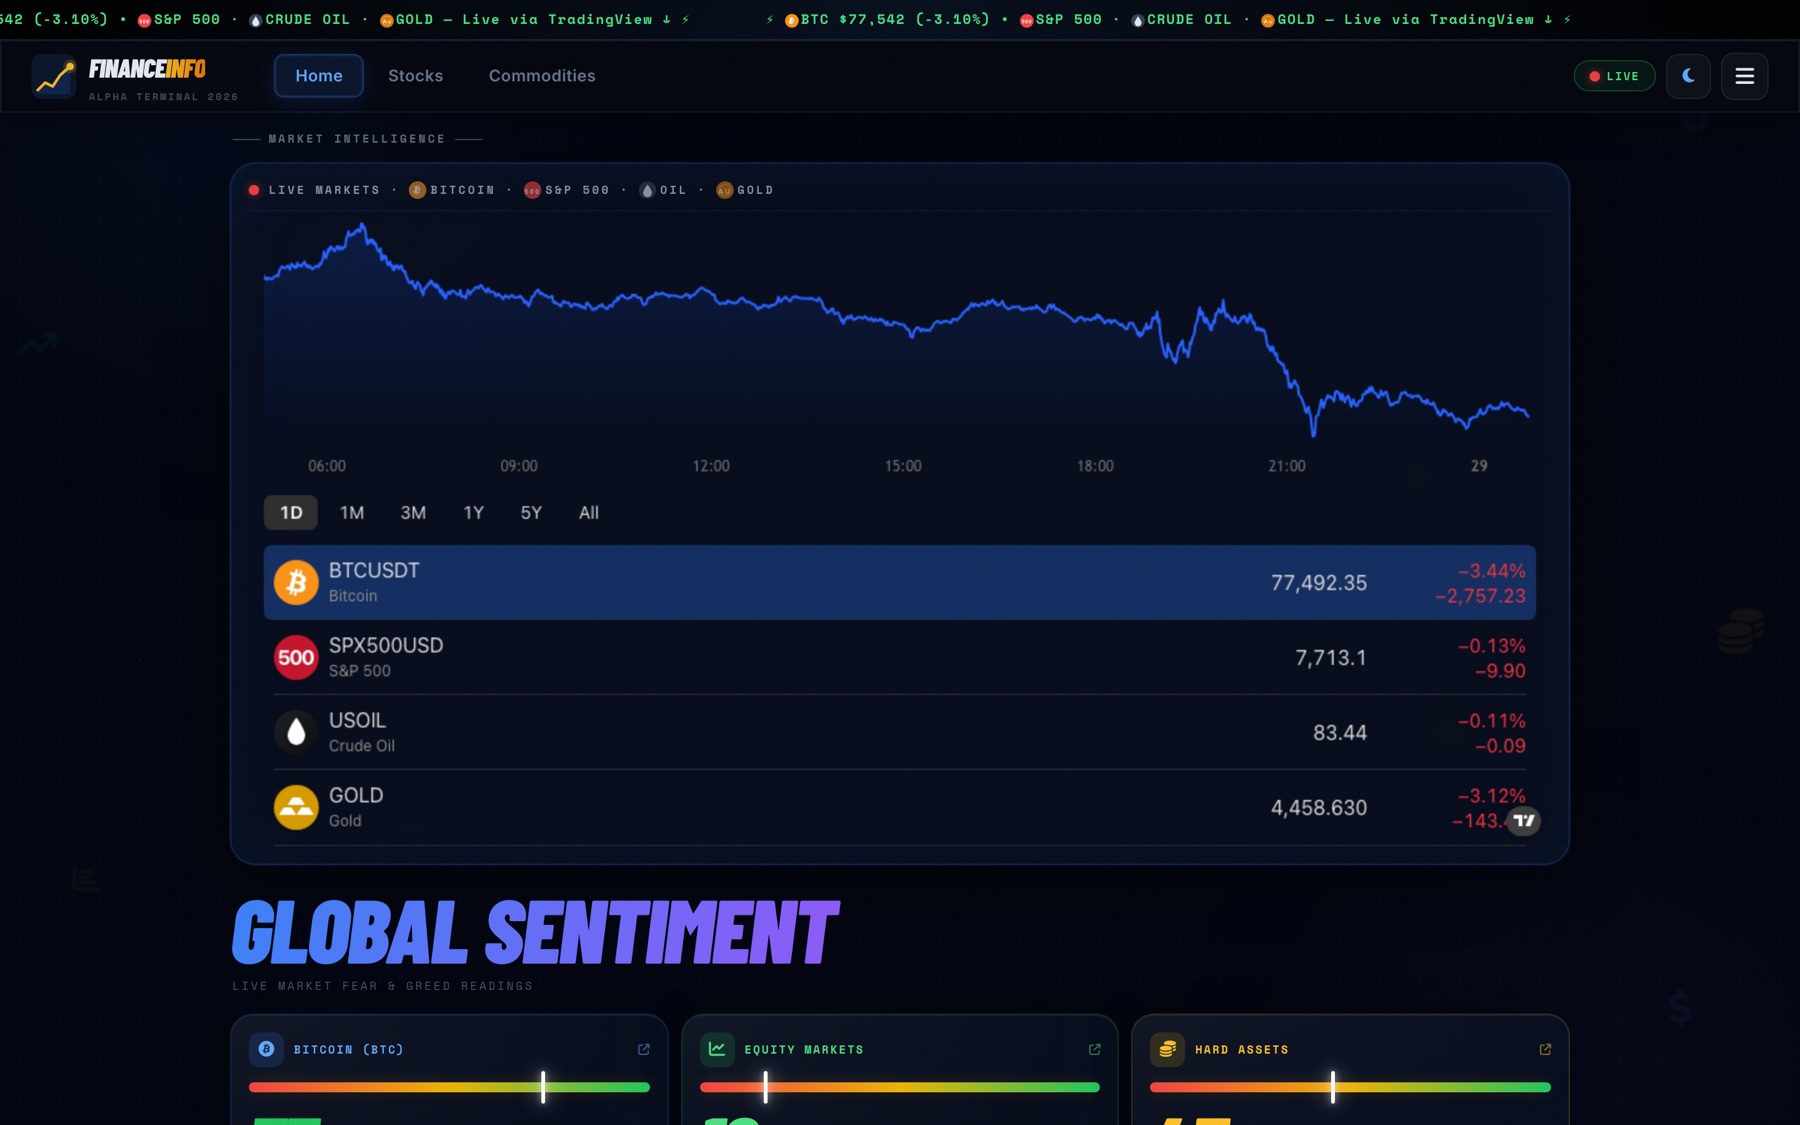Click the Crude Oil change -0.11%
1800x1125 pixels.
pos(1491,721)
